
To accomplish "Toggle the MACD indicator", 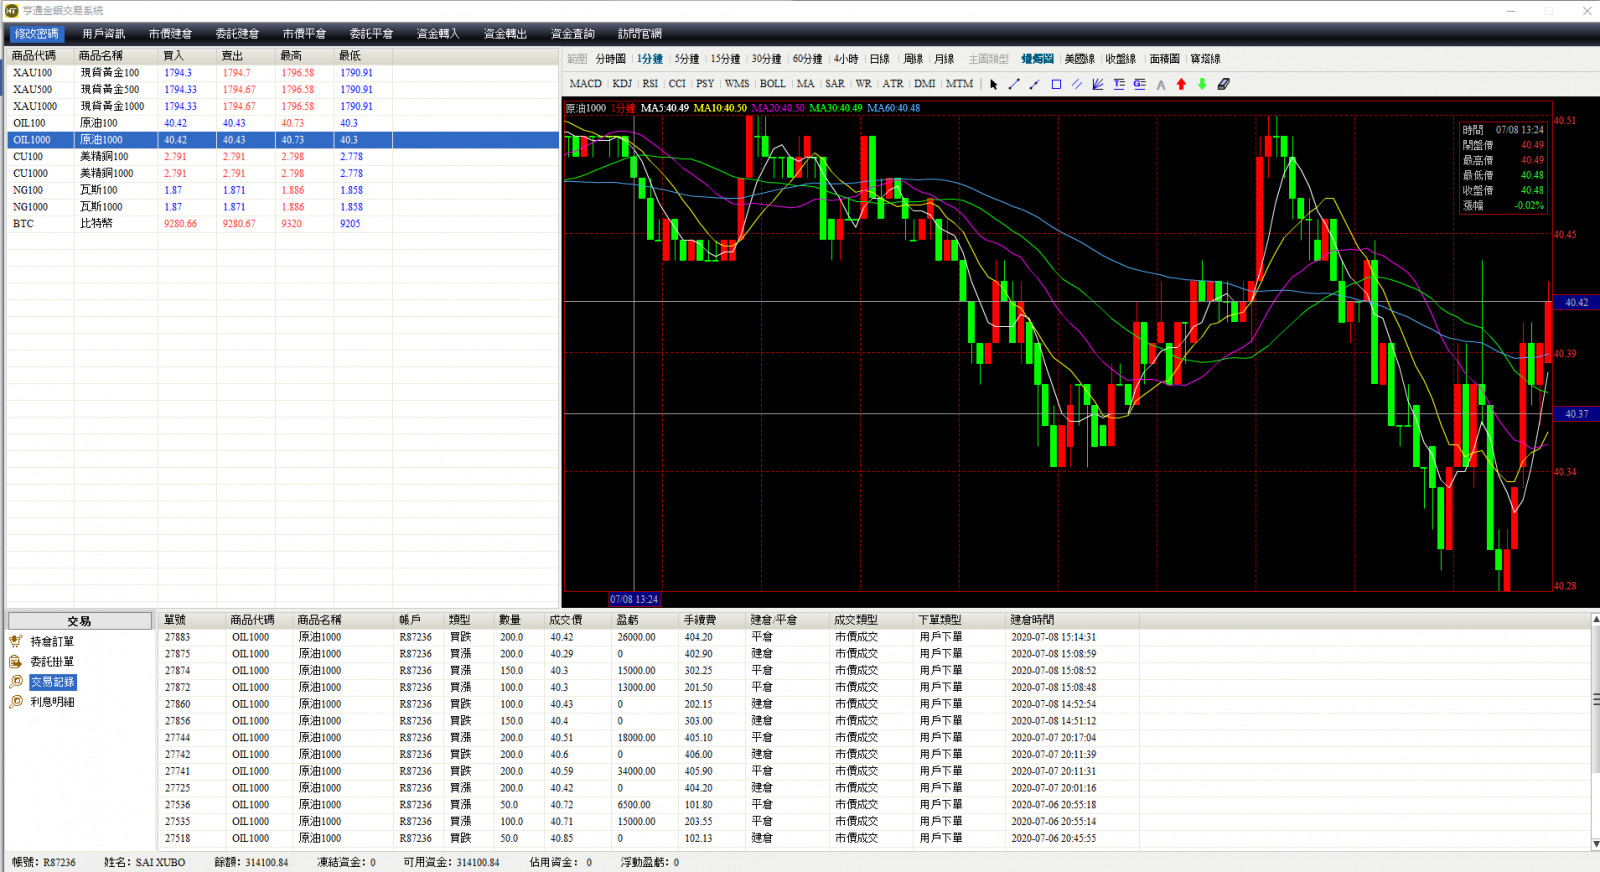I will [x=585, y=84].
